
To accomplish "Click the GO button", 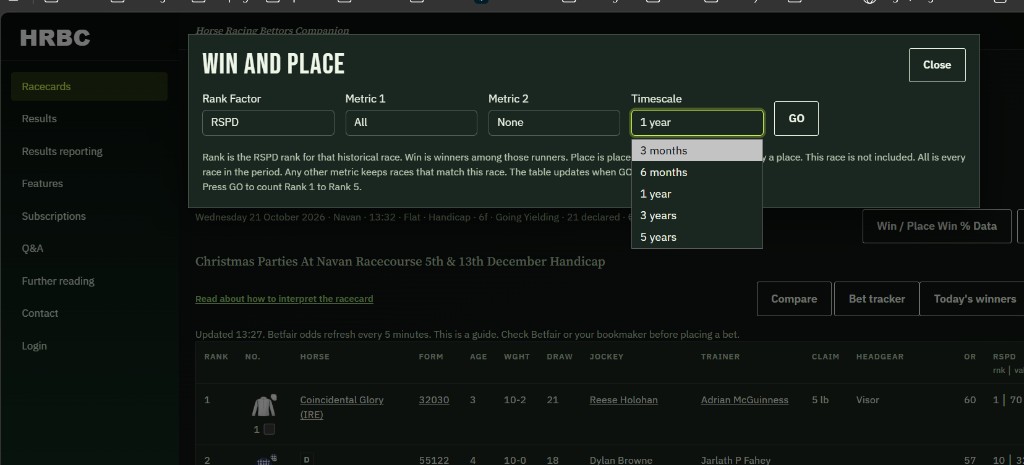I will pyautogui.click(x=796, y=119).
